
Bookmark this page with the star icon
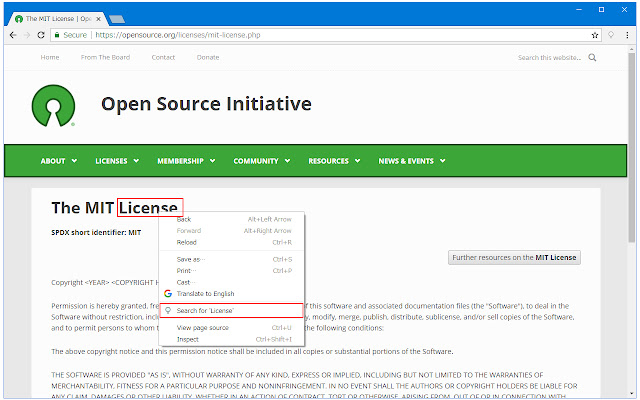[x=595, y=35]
